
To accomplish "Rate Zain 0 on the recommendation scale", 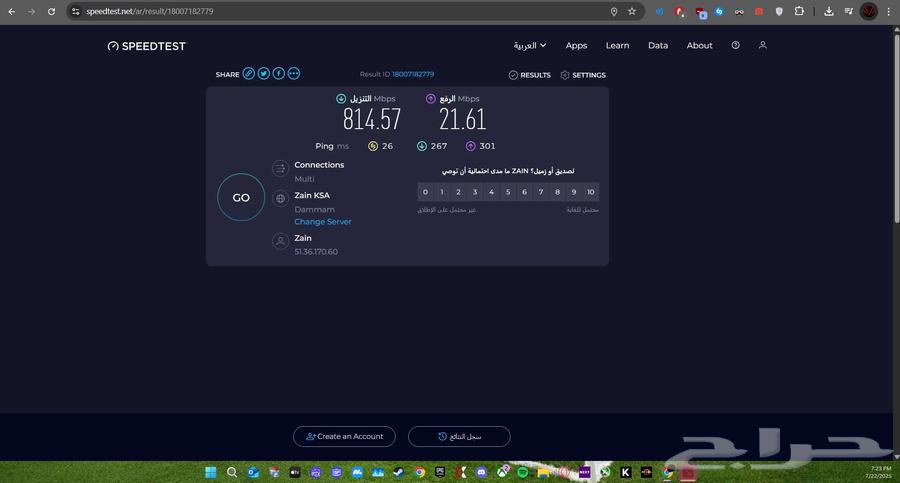I will (425, 192).
